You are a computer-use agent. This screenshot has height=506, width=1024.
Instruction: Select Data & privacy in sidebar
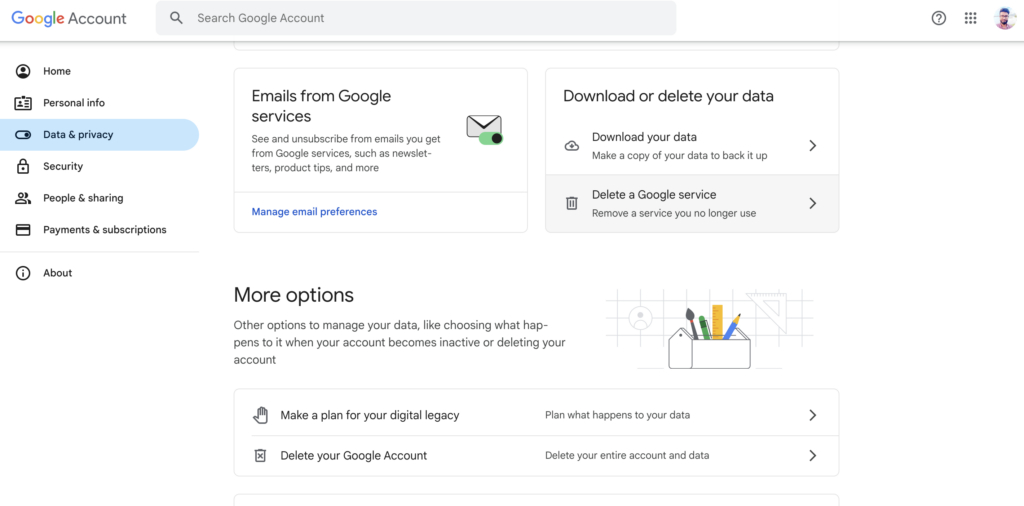tap(99, 135)
